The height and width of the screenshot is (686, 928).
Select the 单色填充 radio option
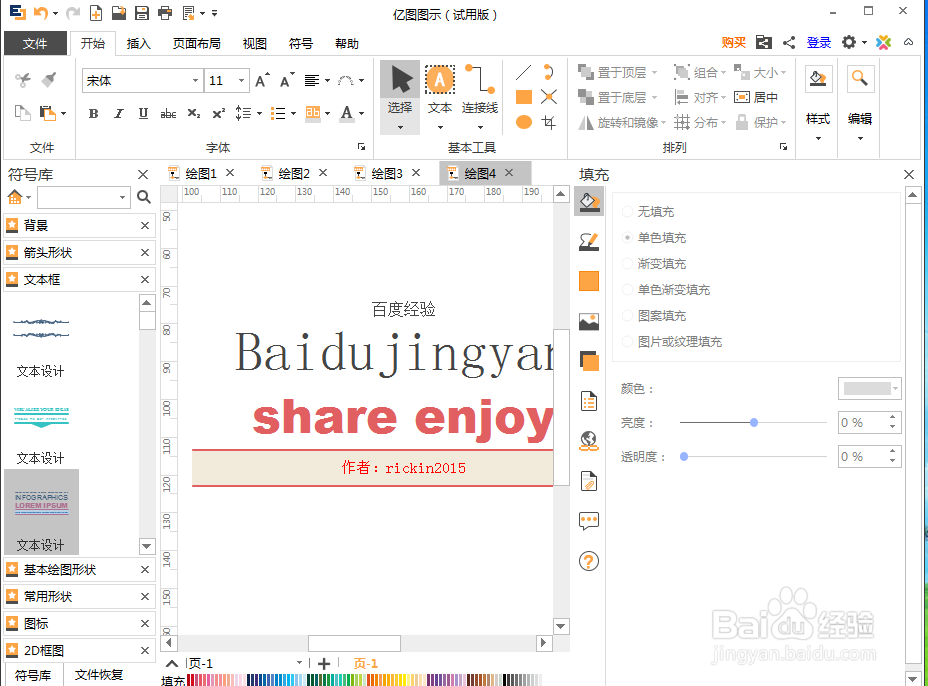pos(628,237)
